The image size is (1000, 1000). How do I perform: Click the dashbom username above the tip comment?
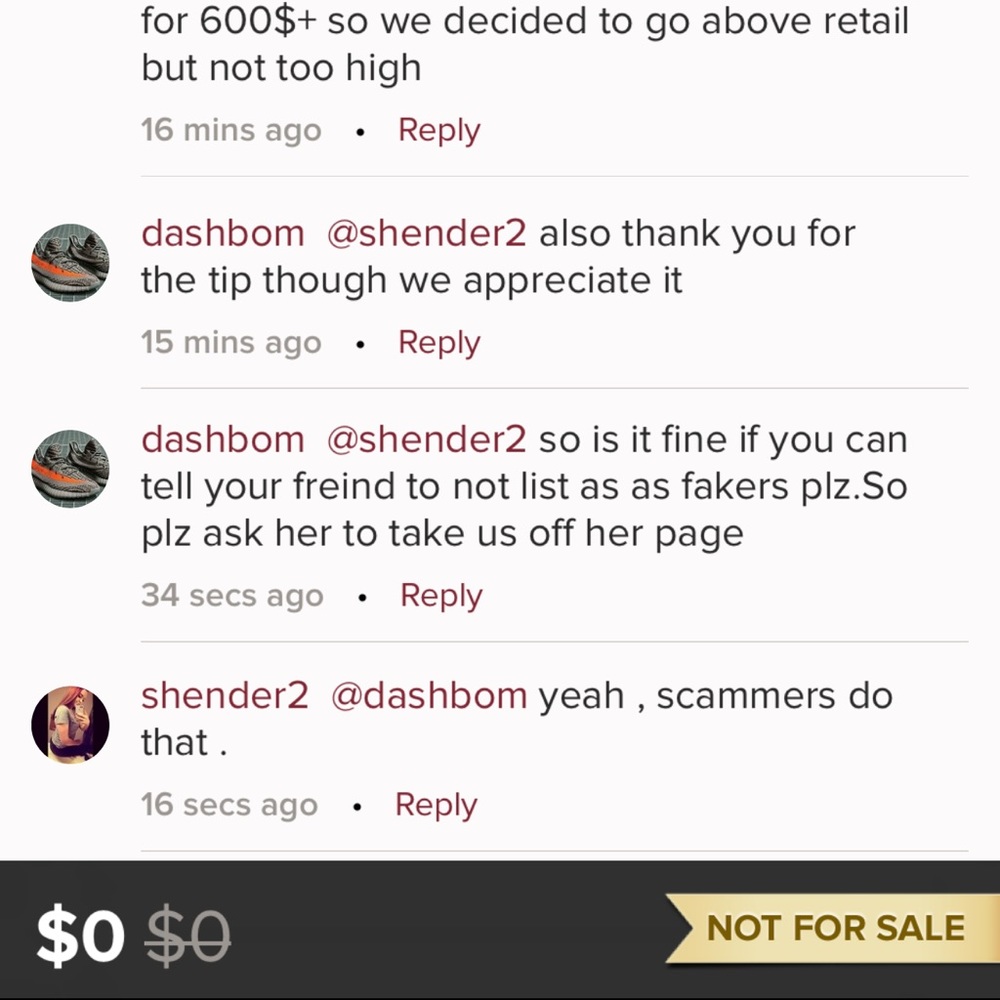(x=221, y=232)
